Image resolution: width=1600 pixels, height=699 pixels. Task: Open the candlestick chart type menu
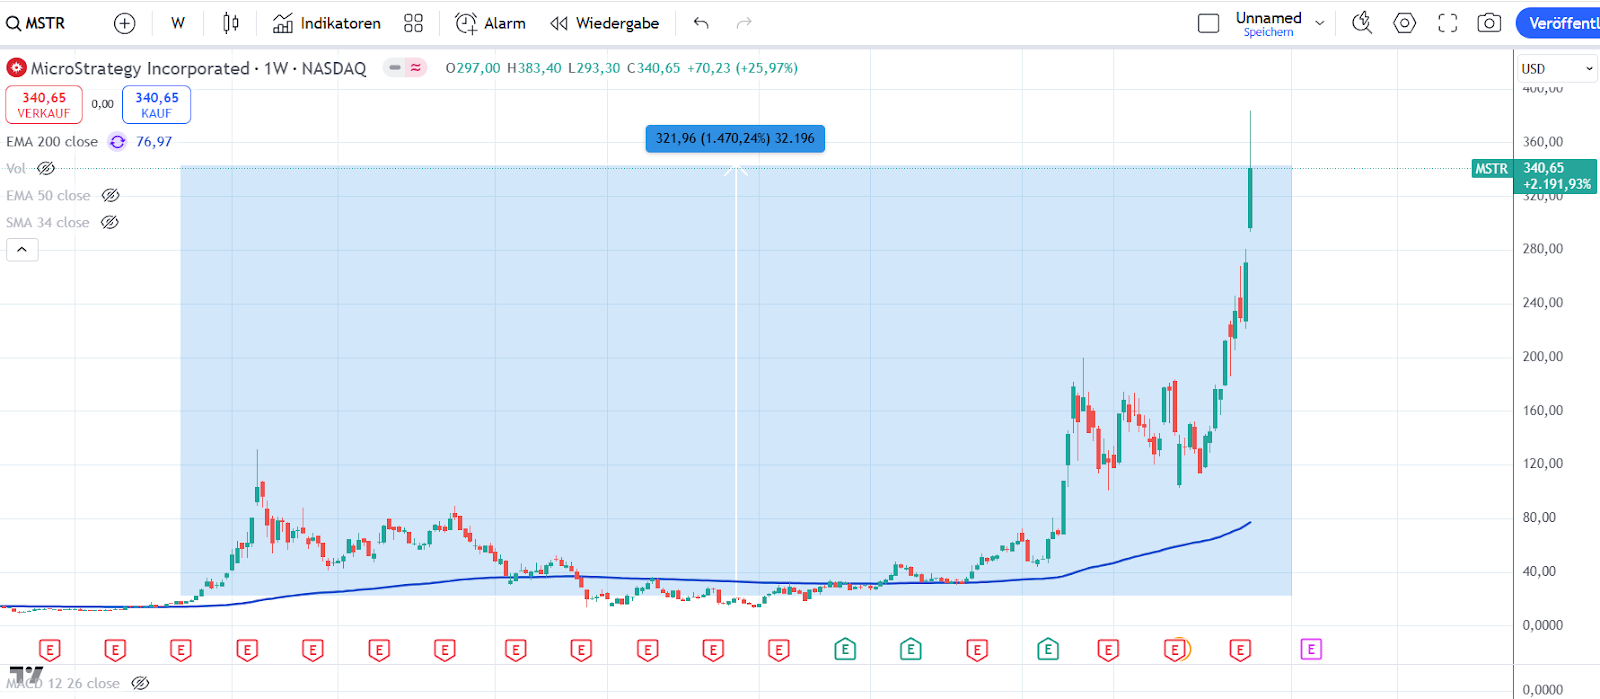231,23
